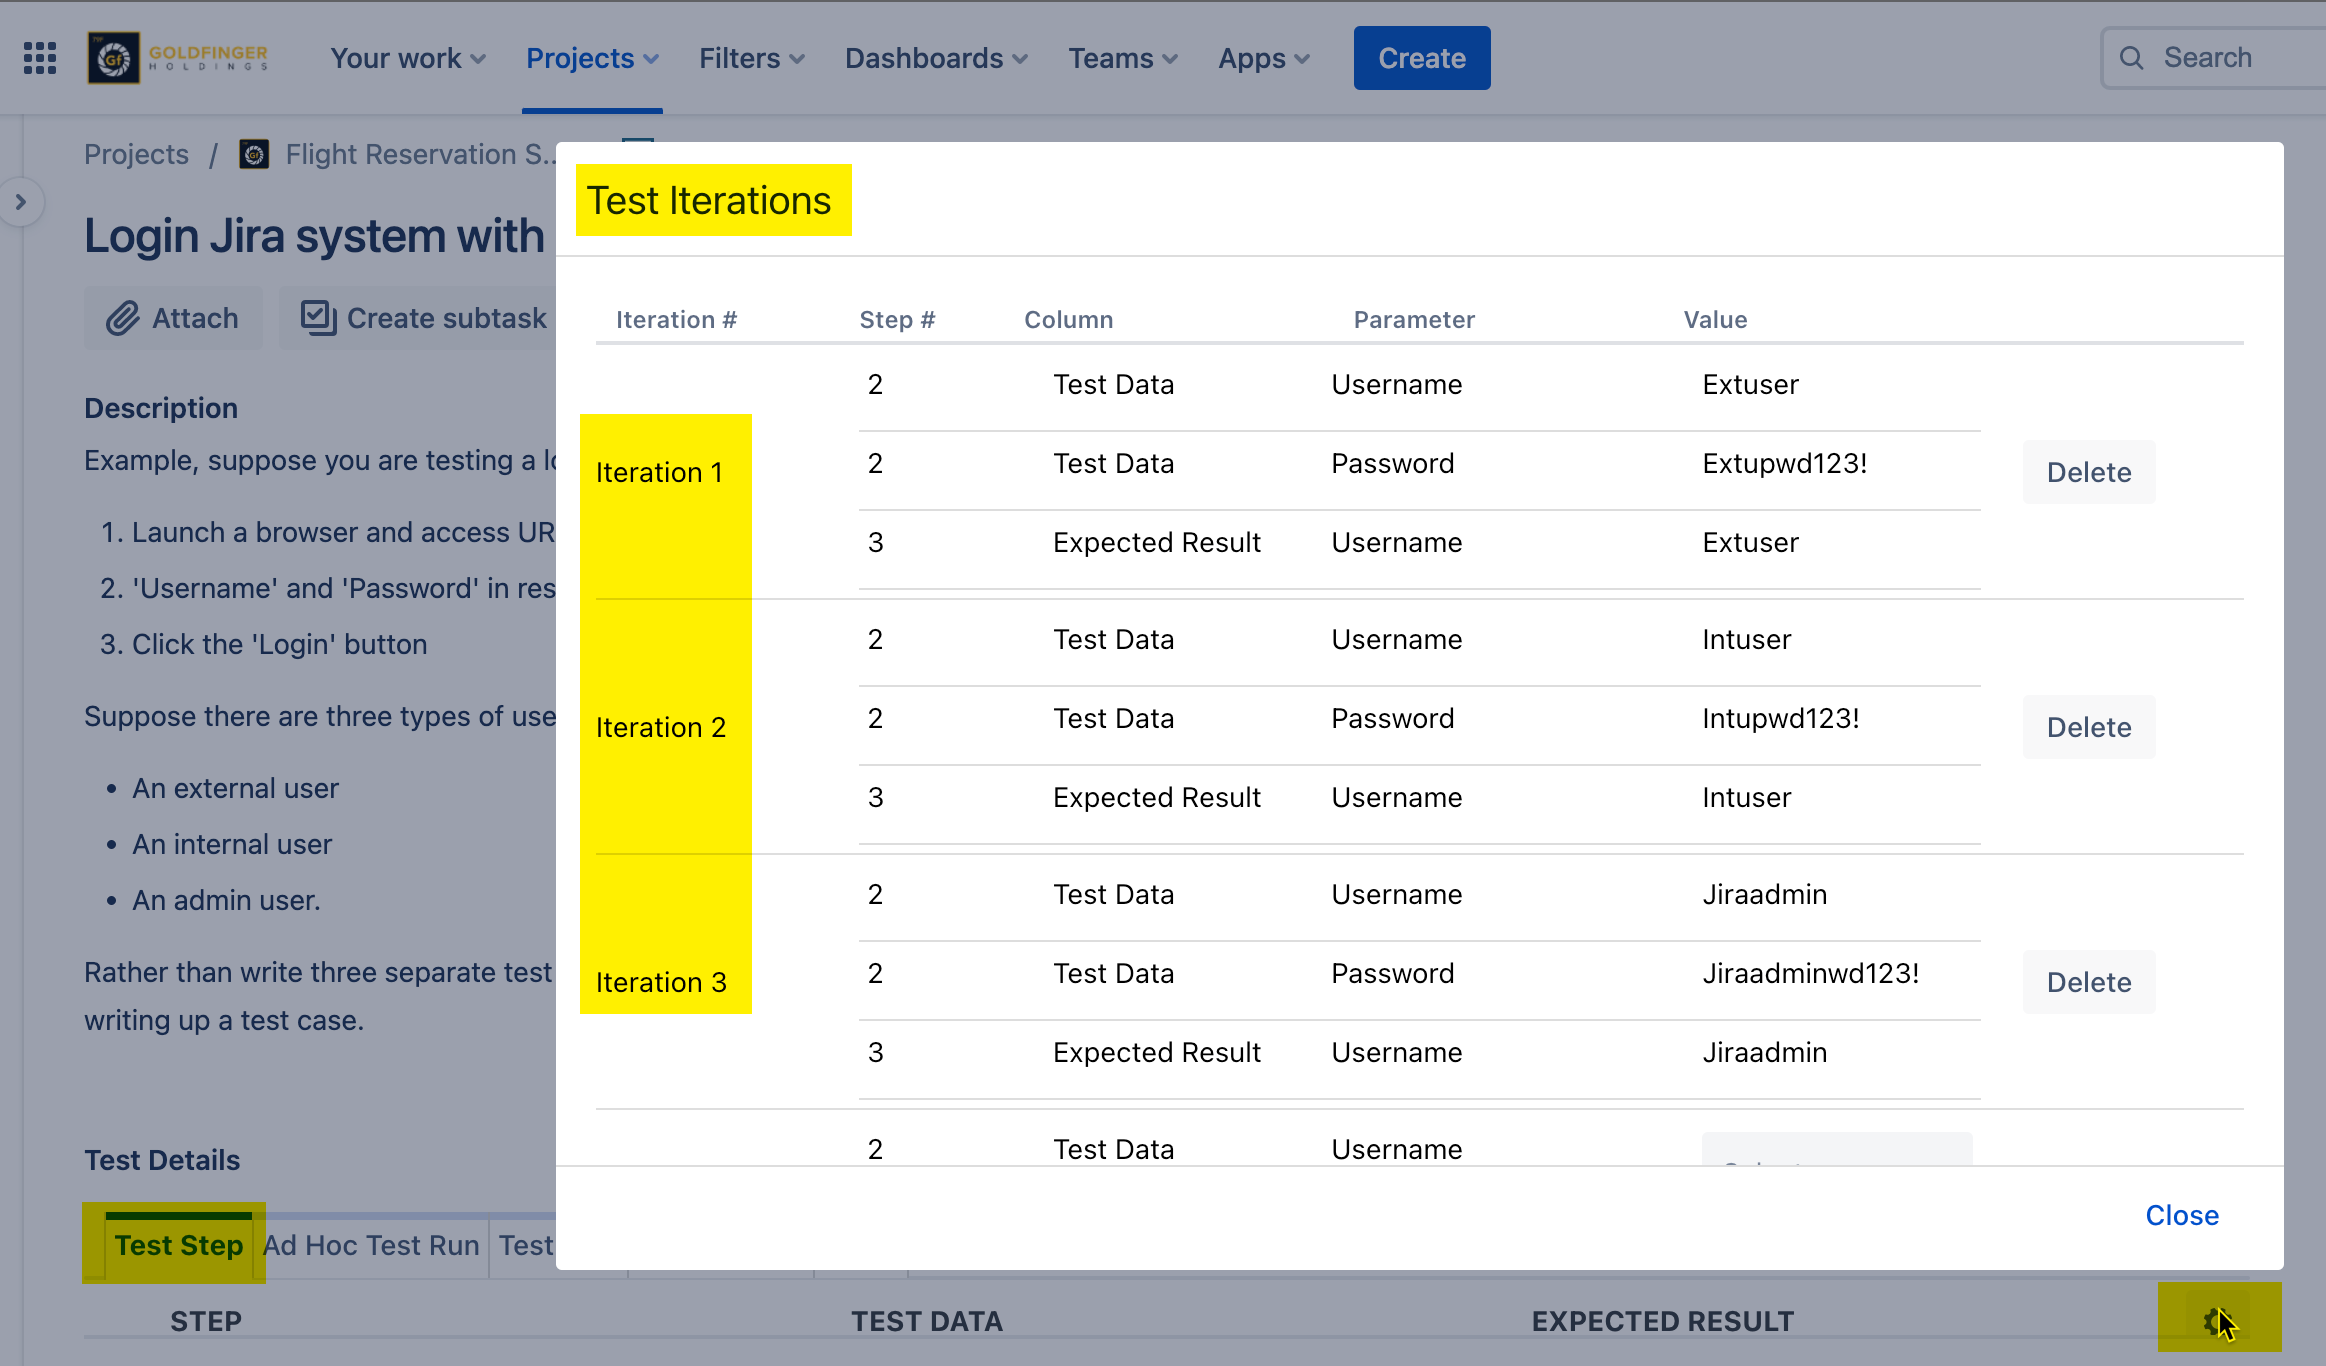This screenshot has width=2326, height=1366.
Task: Open the Apps menu
Action: pyautogui.click(x=1263, y=58)
